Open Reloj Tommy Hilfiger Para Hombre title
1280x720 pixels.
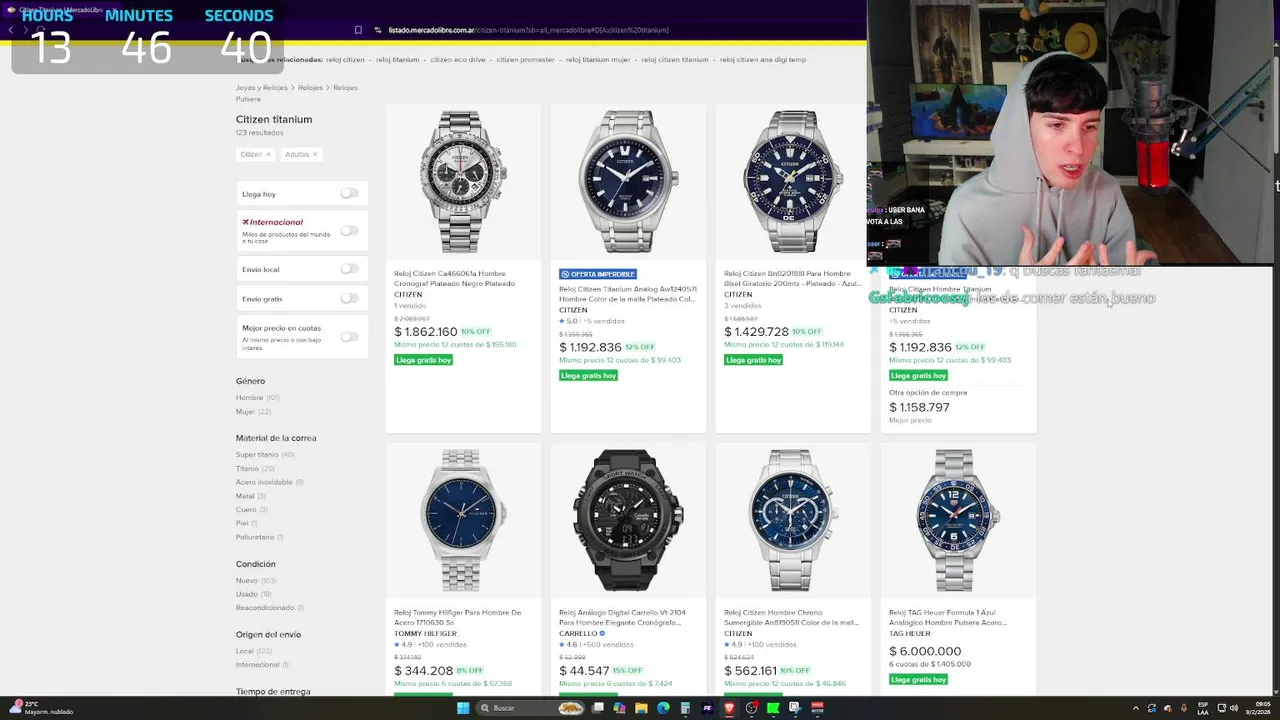tap(458, 617)
